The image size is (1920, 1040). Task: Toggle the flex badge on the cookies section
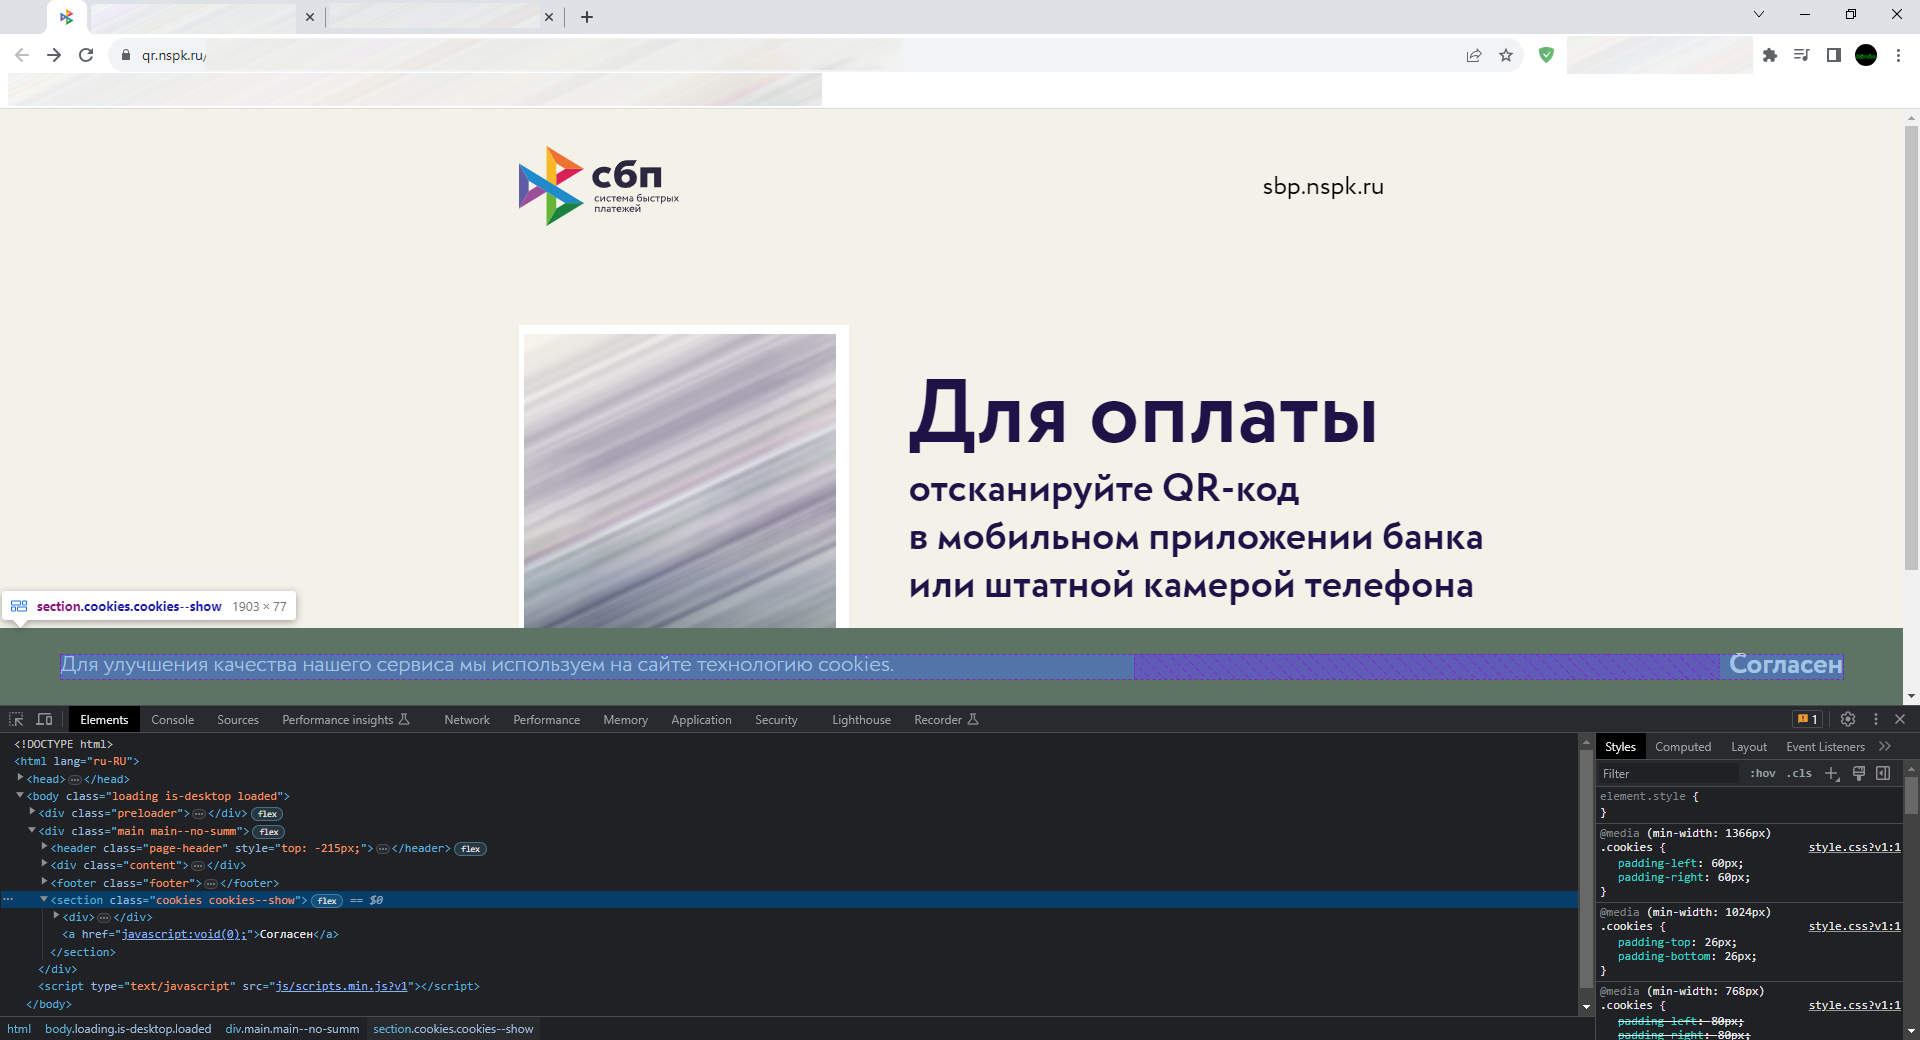pyautogui.click(x=326, y=901)
